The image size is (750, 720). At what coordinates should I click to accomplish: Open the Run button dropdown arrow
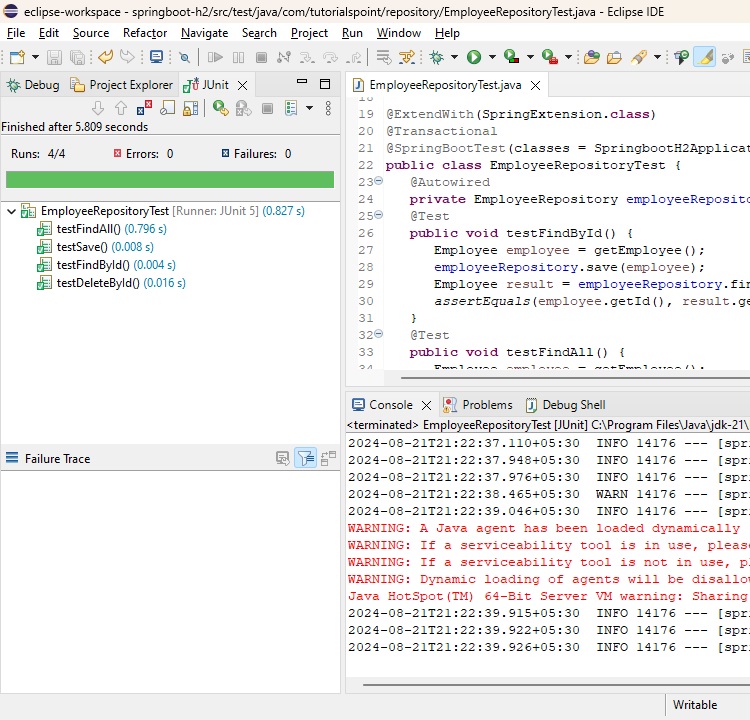coord(491,58)
